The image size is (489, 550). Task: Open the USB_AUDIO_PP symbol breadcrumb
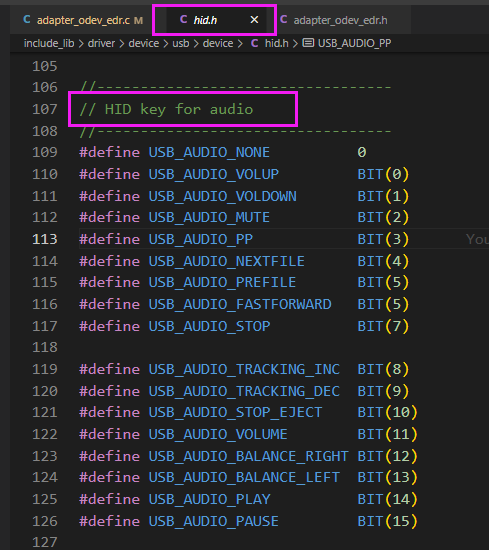pyautogui.click(x=354, y=43)
